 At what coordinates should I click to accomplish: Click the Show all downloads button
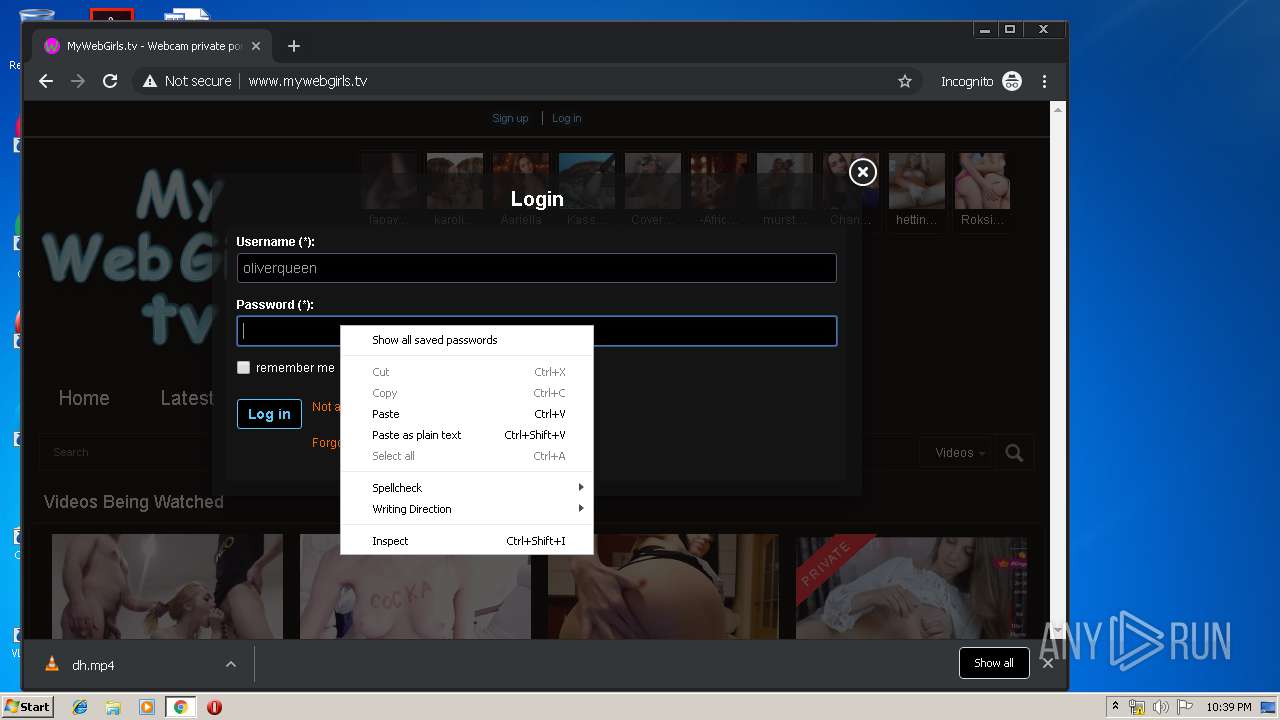[x=994, y=663]
